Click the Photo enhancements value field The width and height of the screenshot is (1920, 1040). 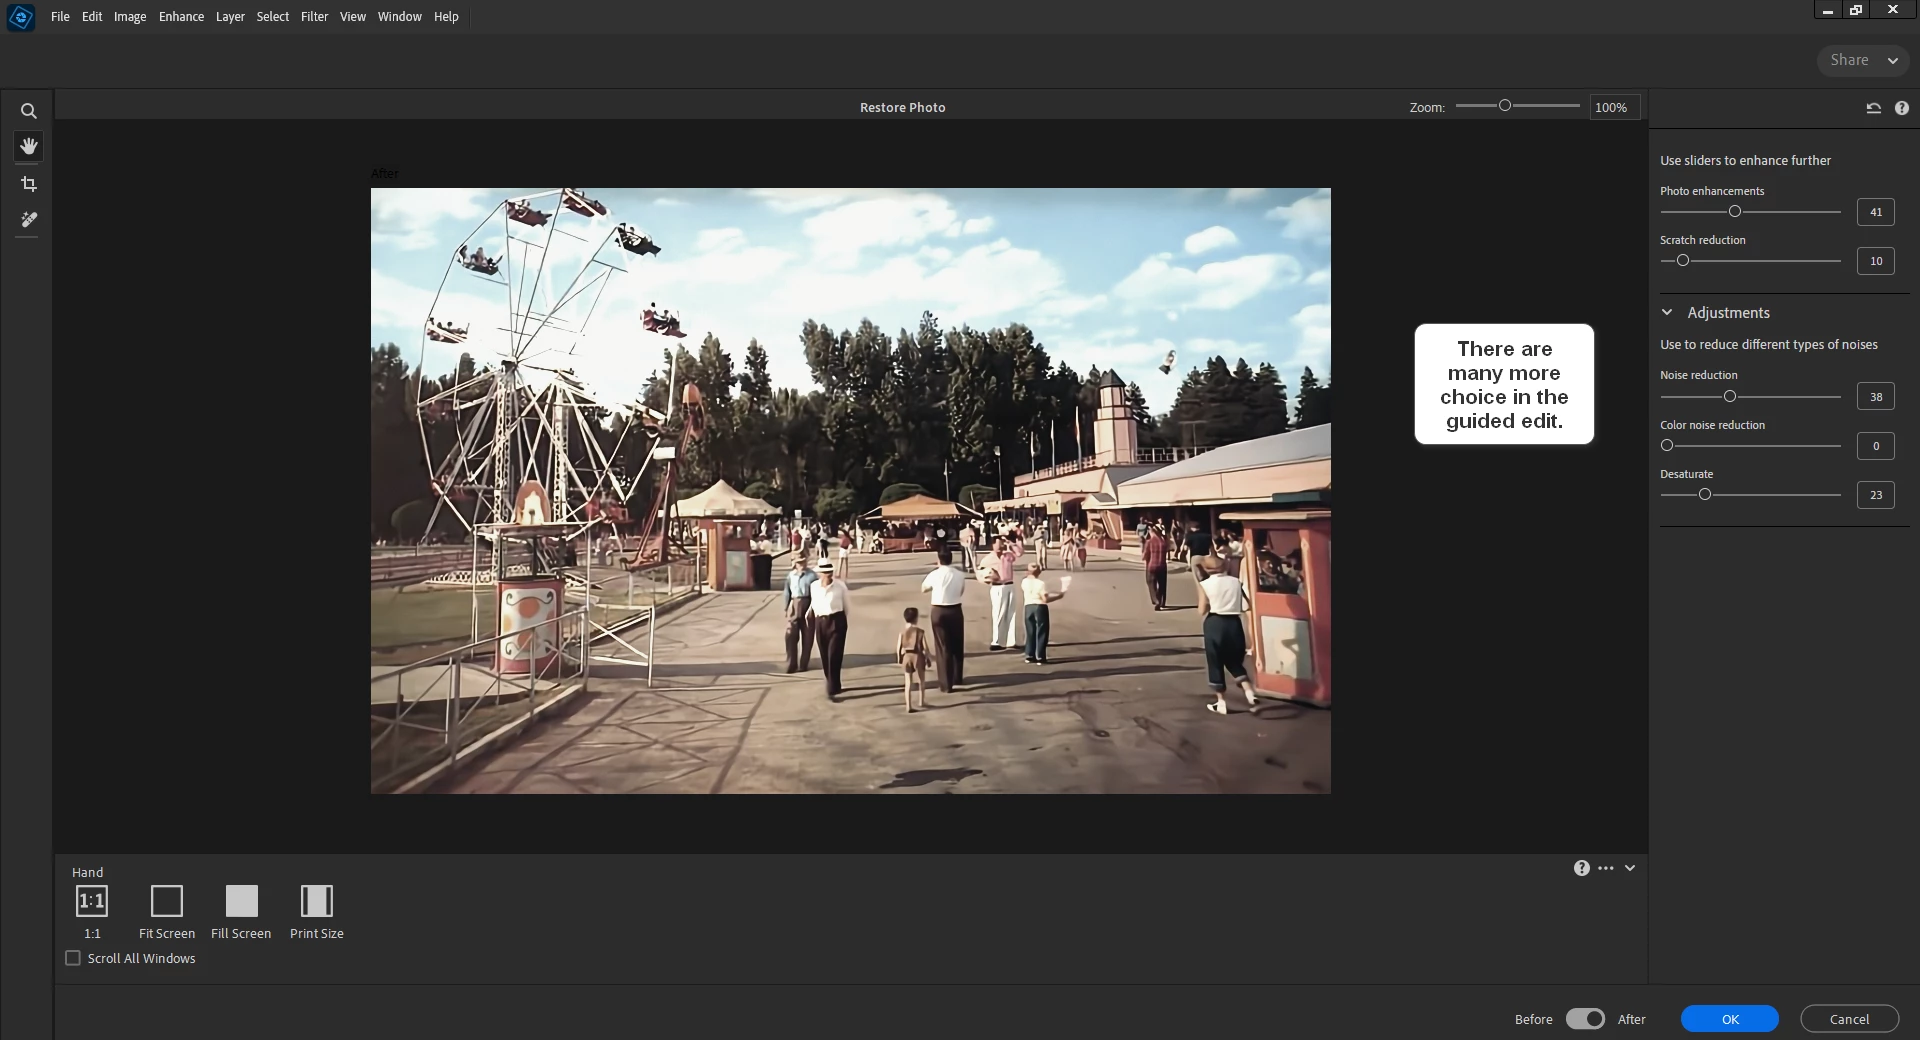pyautogui.click(x=1876, y=212)
